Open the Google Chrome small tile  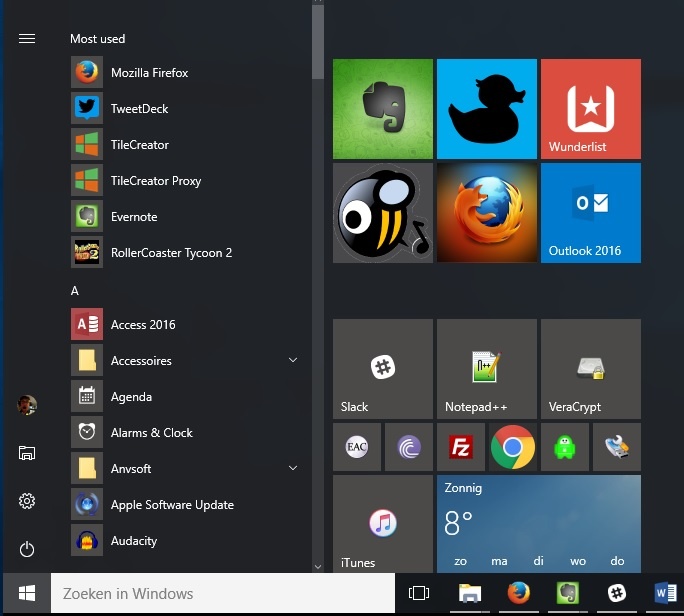[513, 447]
